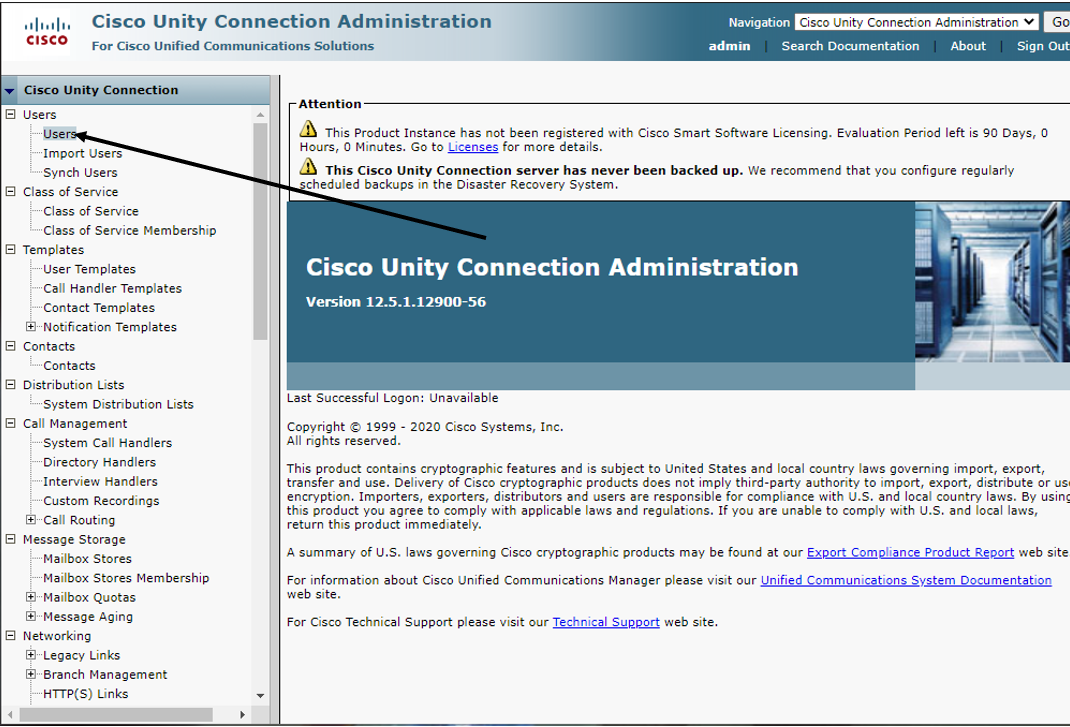Image resolution: width=1070 pixels, height=727 pixels.
Task: Collapse the Cisco Unity Connection tree arrow
Action: coord(10,90)
